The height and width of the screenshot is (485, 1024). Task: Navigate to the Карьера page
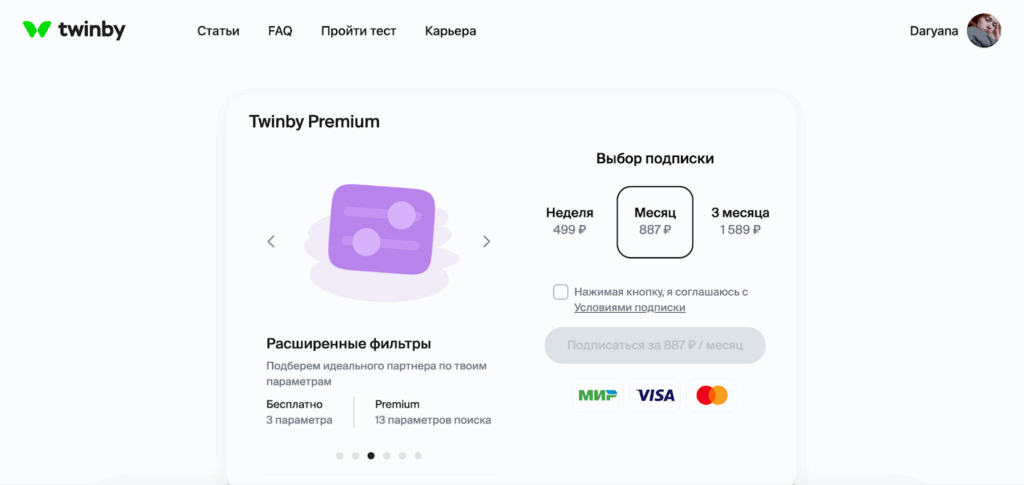[x=450, y=31]
